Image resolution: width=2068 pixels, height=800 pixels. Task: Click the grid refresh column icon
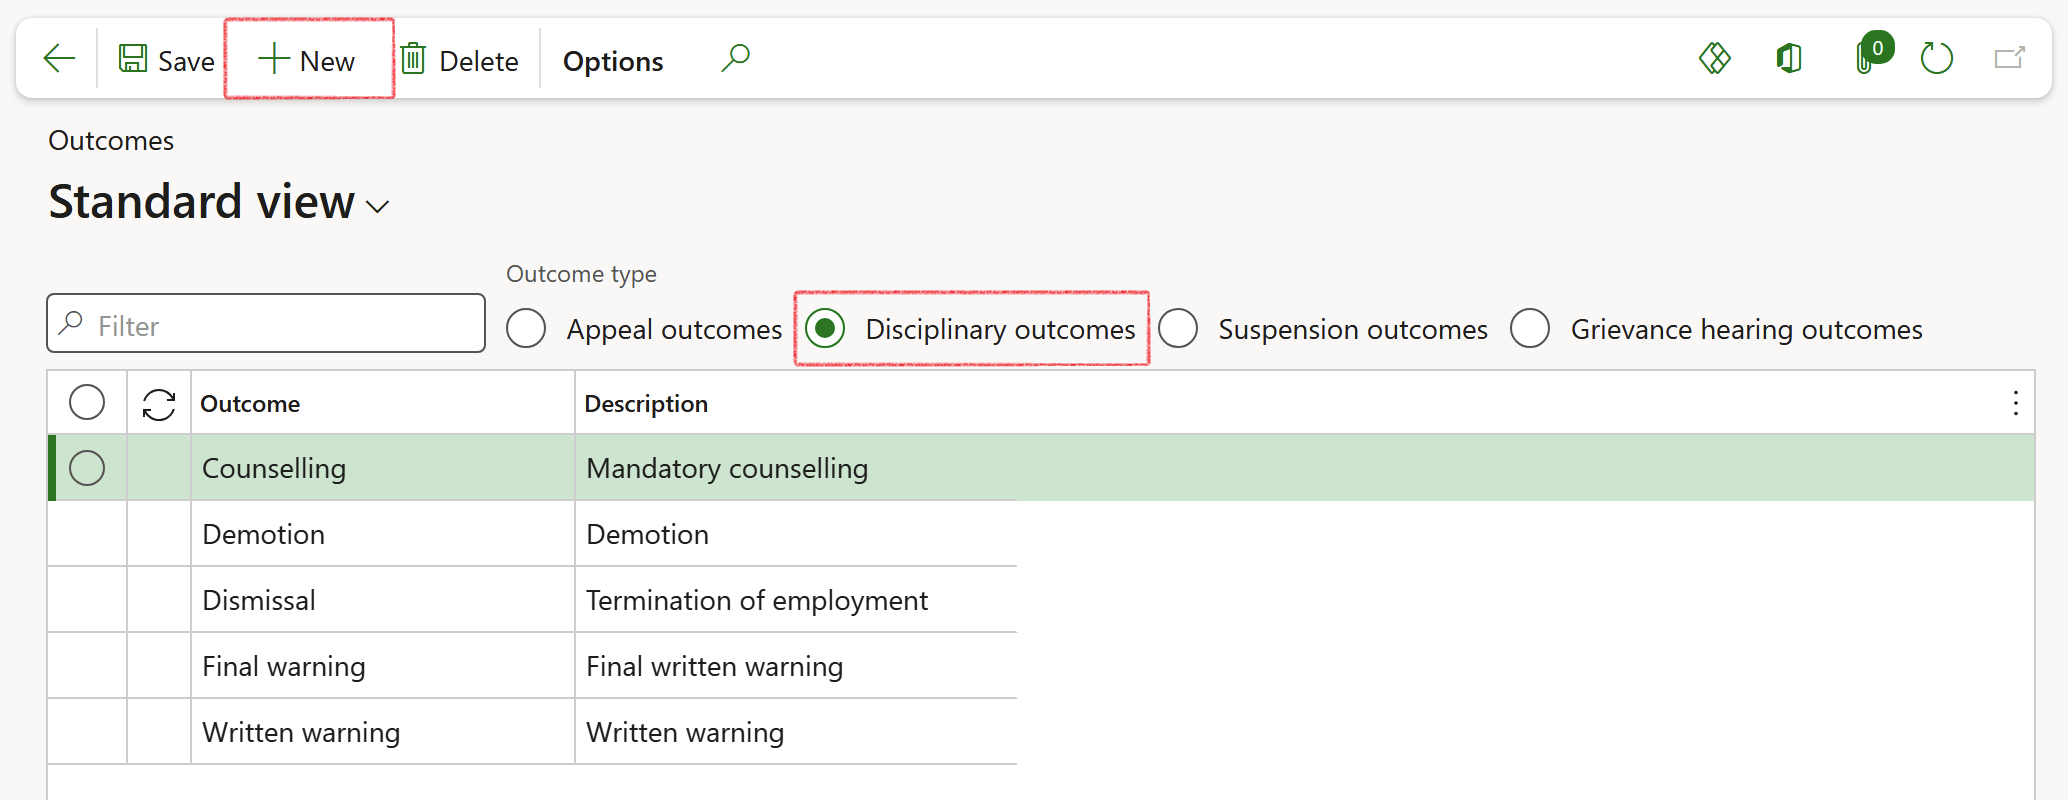[159, 404]
